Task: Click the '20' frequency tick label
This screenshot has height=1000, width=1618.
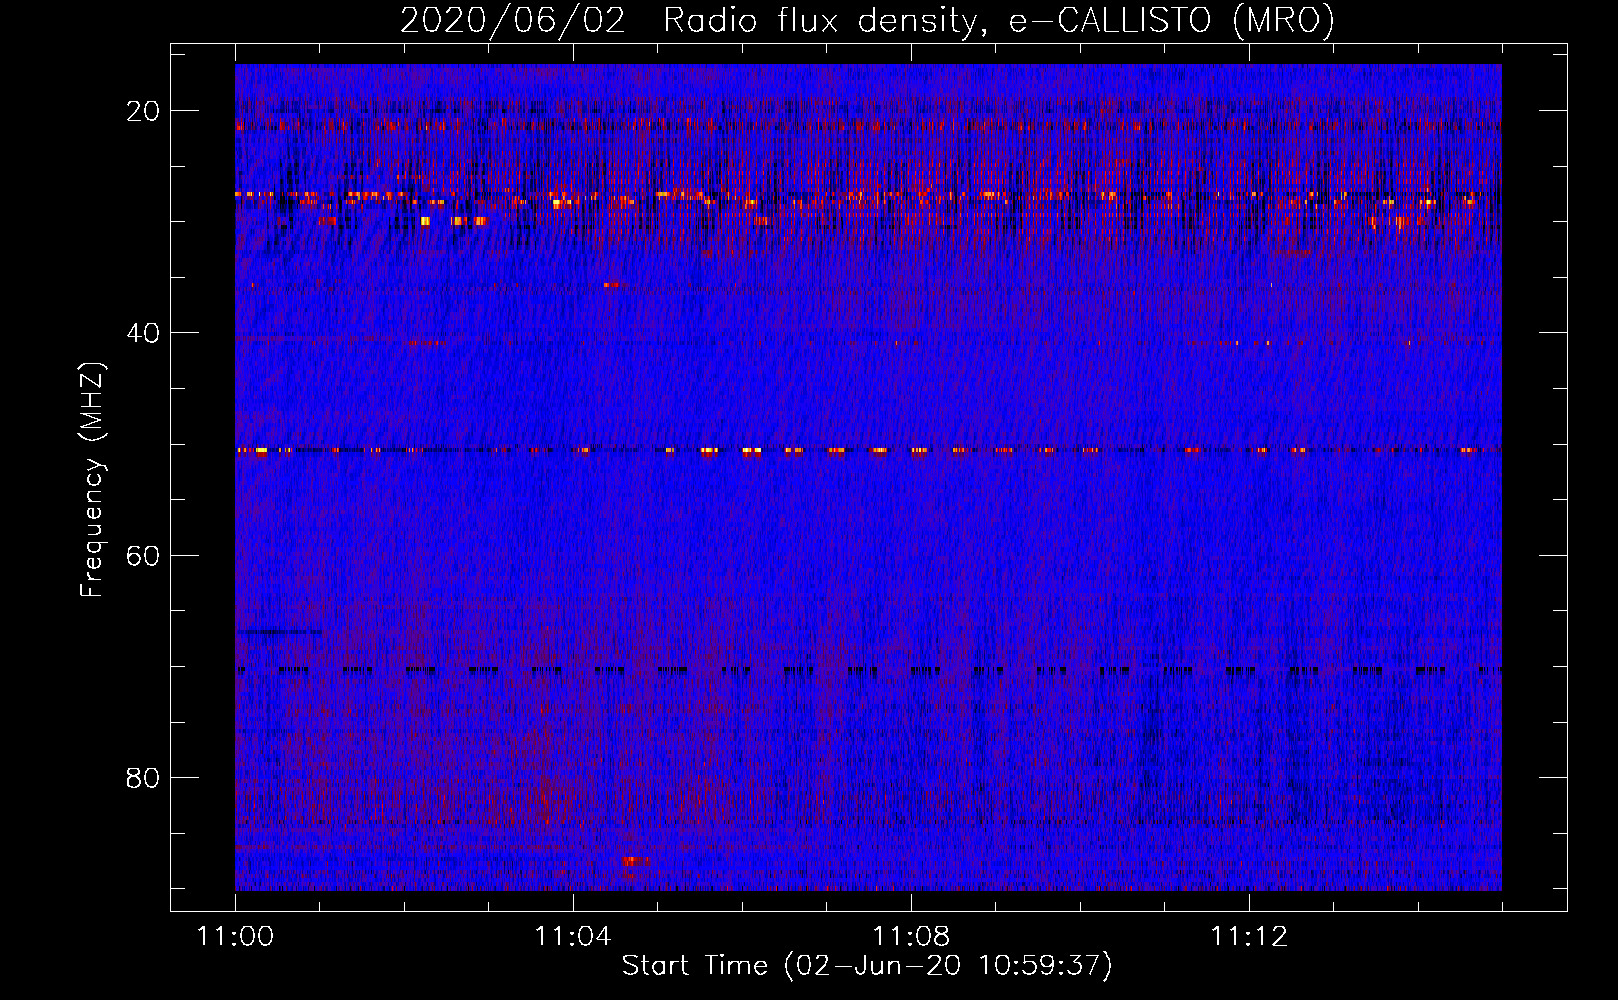Action: click(x=143, y=111)
